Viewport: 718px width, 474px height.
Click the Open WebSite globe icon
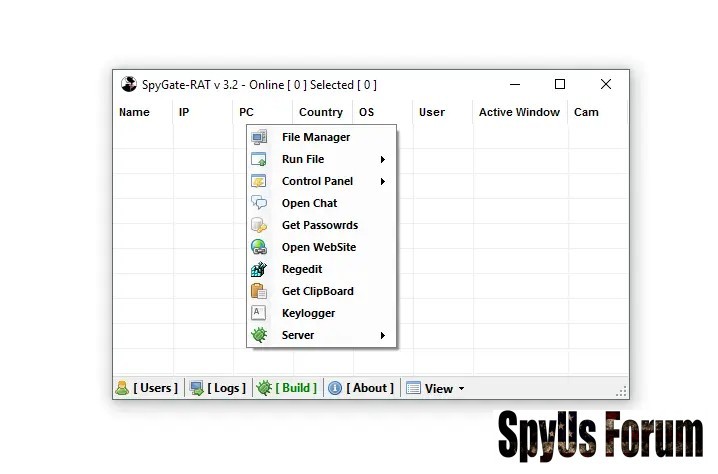point(259,247)
